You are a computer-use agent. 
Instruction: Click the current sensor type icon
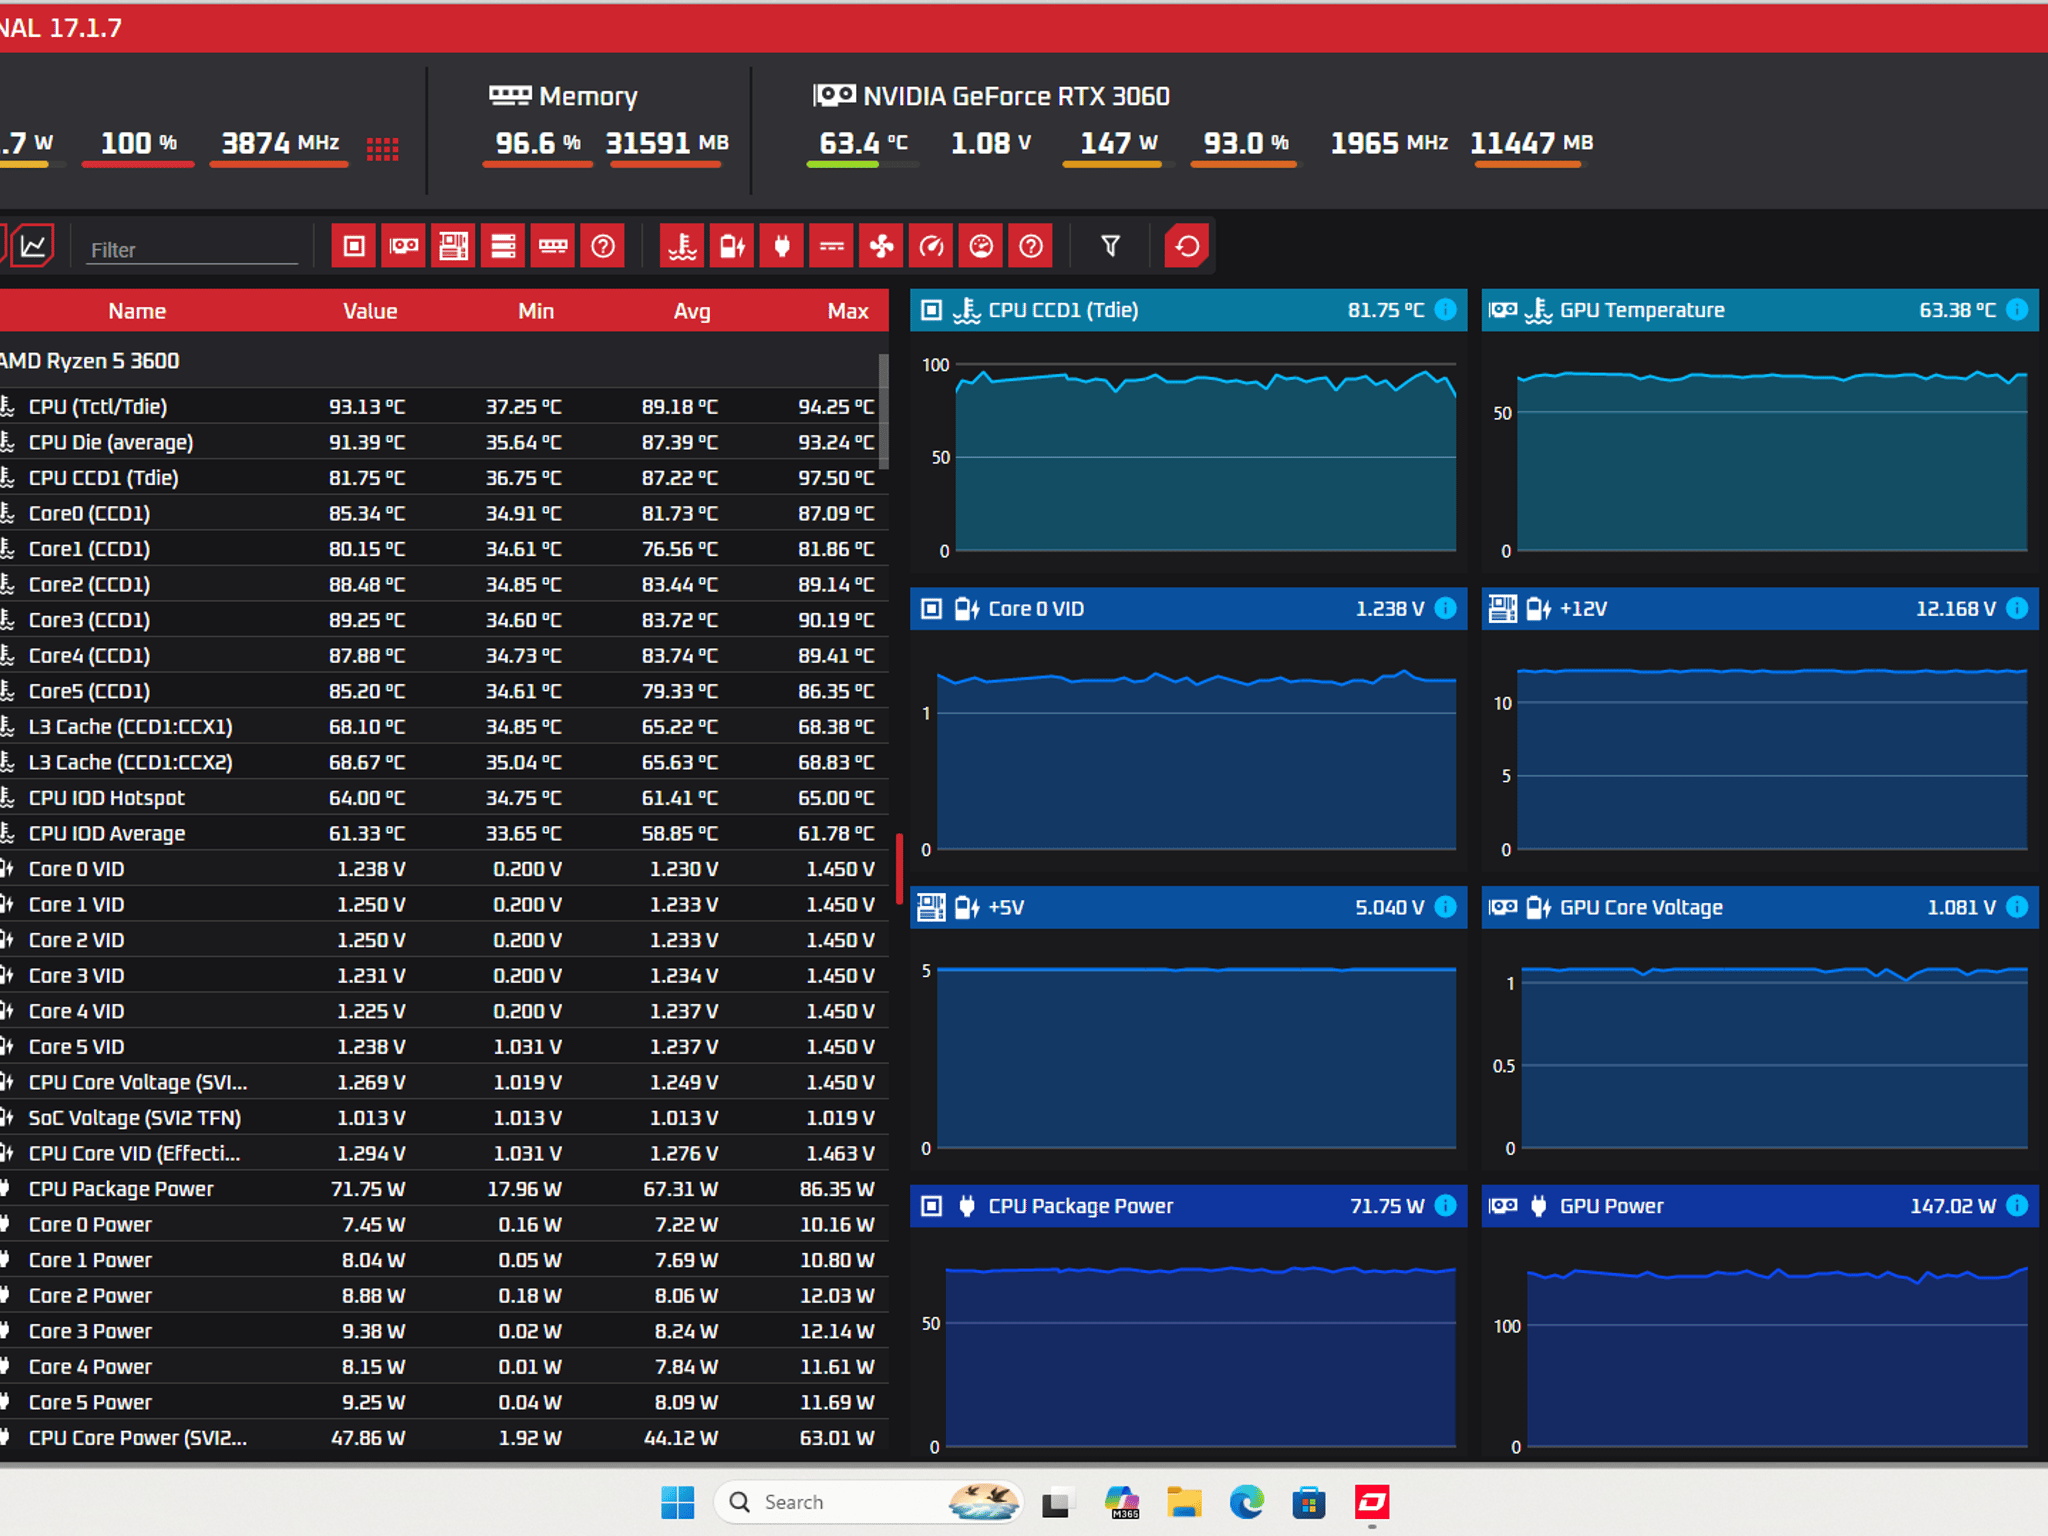[x=832, y=246]
